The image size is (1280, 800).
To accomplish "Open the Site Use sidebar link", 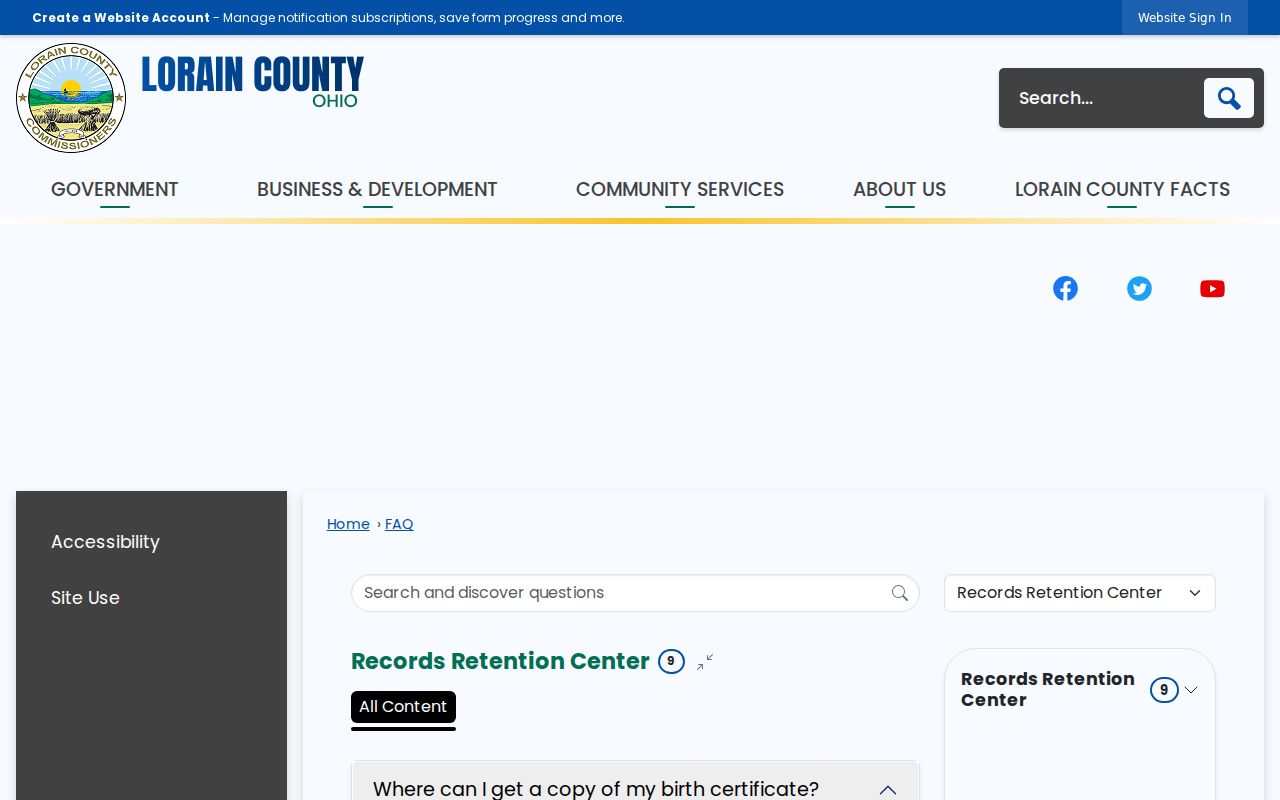I will coord(85,598).
